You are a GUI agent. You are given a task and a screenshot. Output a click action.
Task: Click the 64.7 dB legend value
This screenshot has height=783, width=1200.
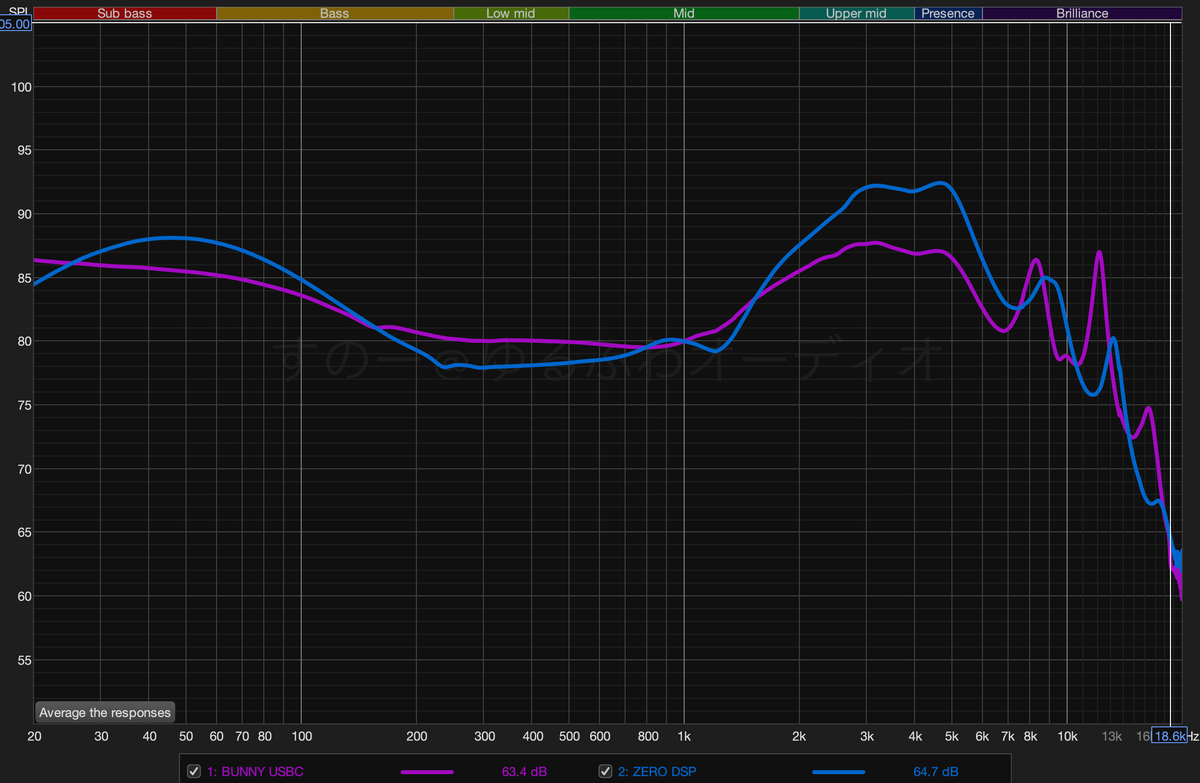(936, 772)
